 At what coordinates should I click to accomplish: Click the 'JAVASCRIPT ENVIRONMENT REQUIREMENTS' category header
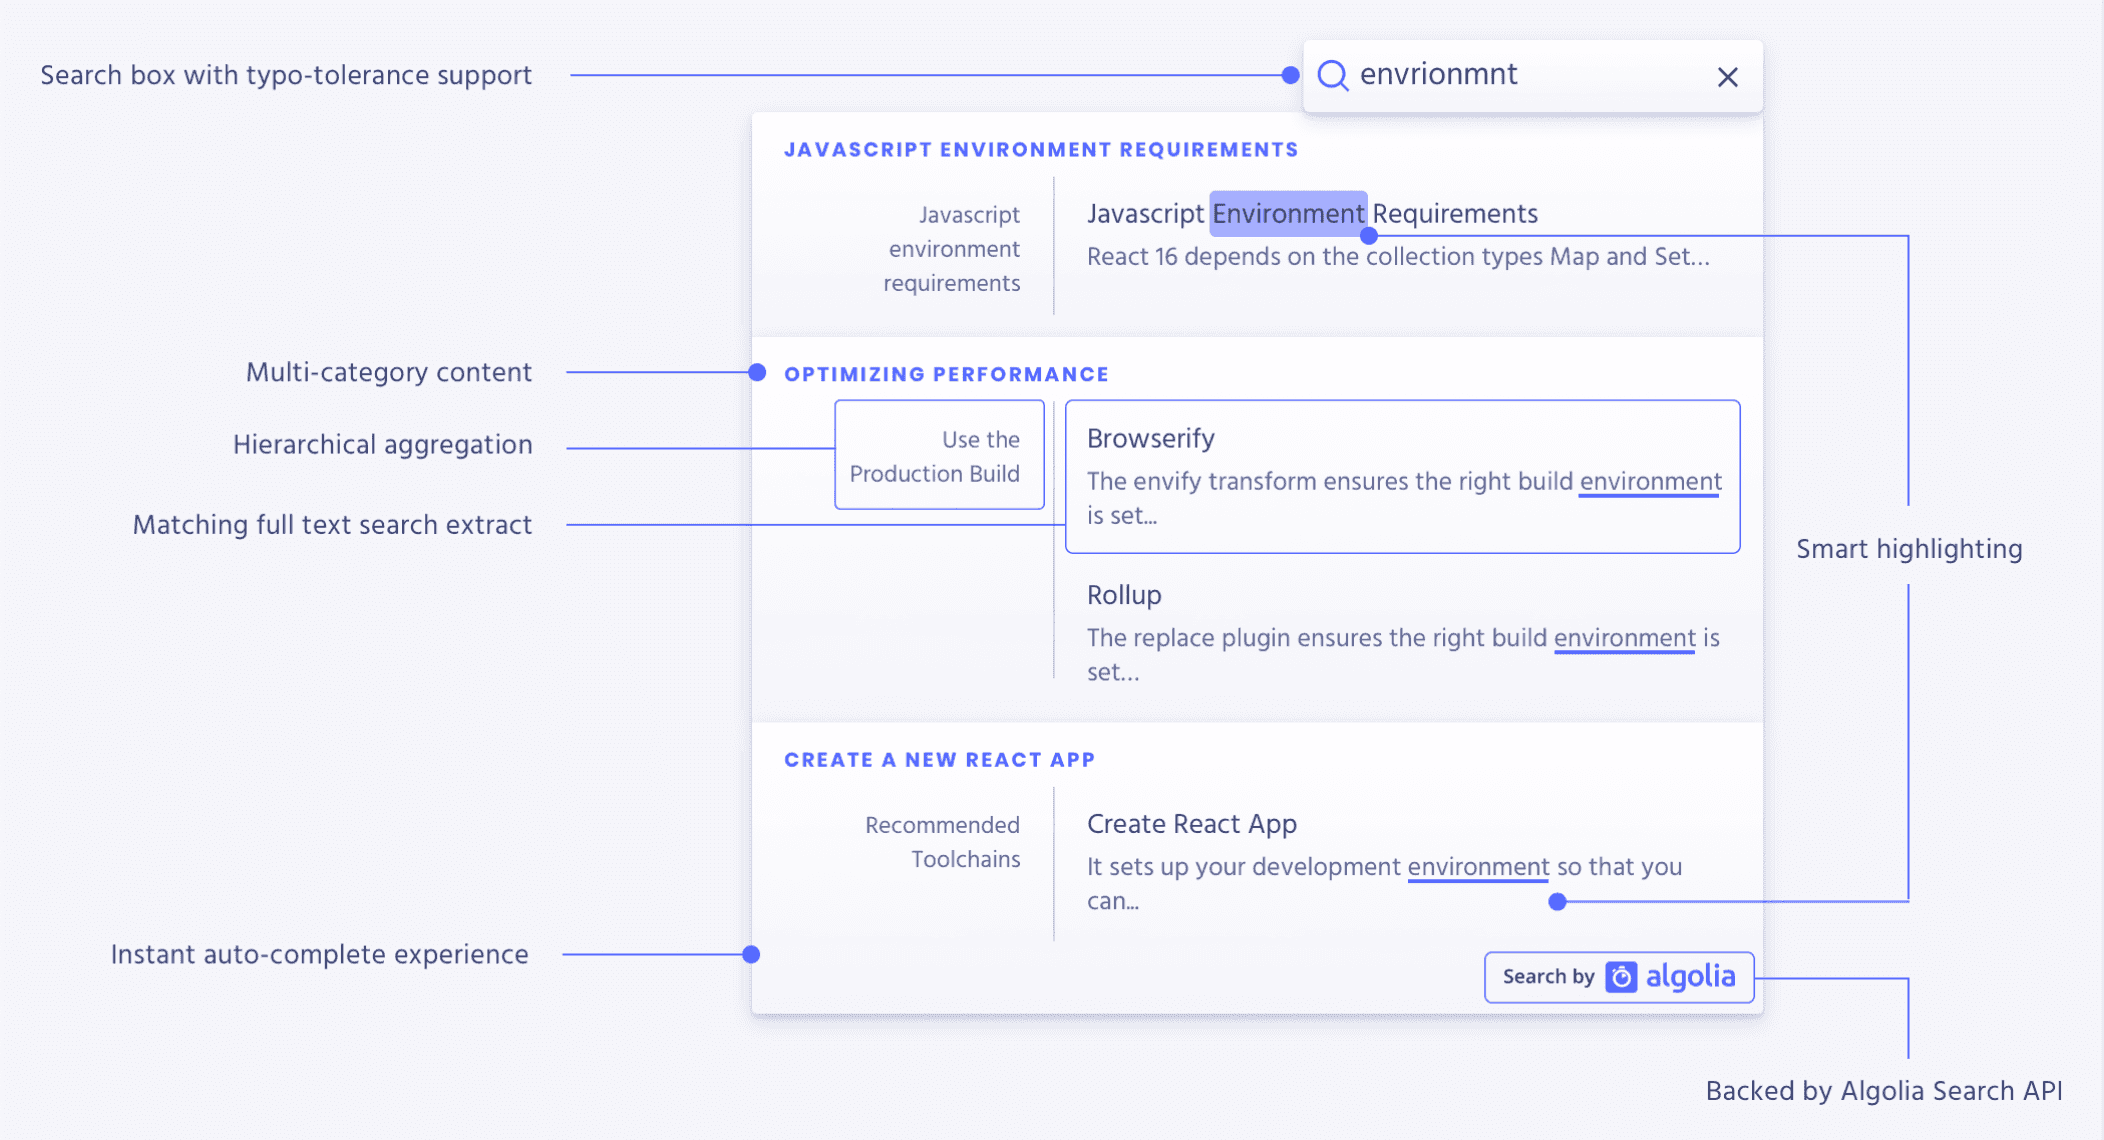point(1041,150)
